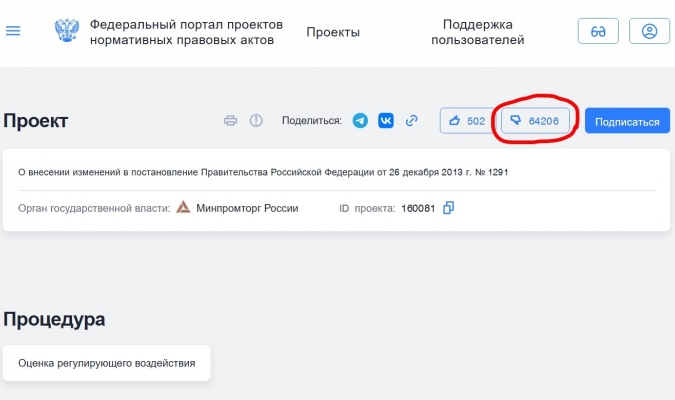Print the project page
The height and width of the screenshot is (400, 675).
point(231,121)
